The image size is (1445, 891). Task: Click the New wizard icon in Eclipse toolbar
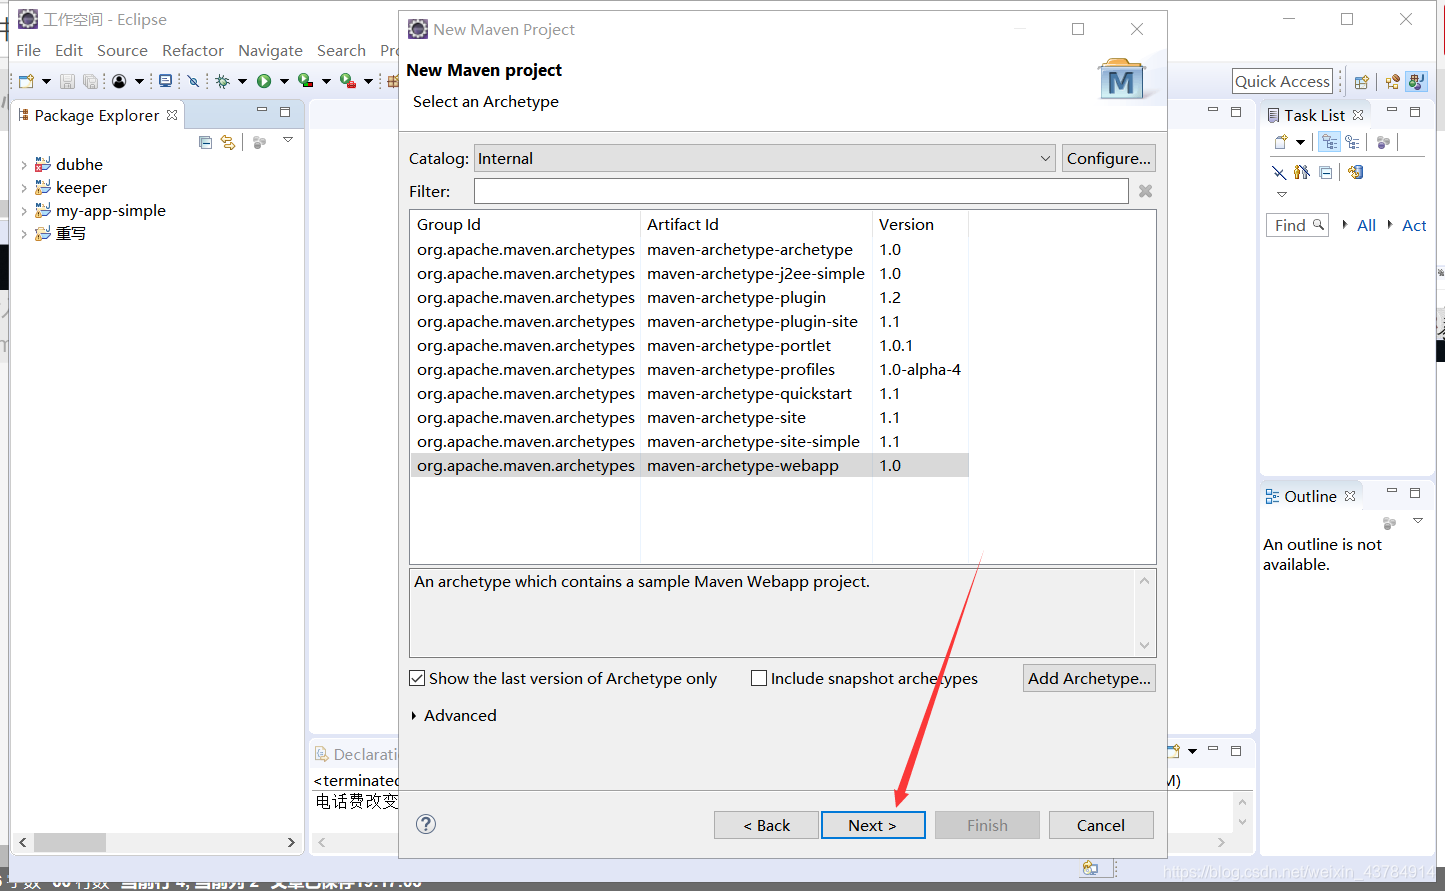click(26, 81)
